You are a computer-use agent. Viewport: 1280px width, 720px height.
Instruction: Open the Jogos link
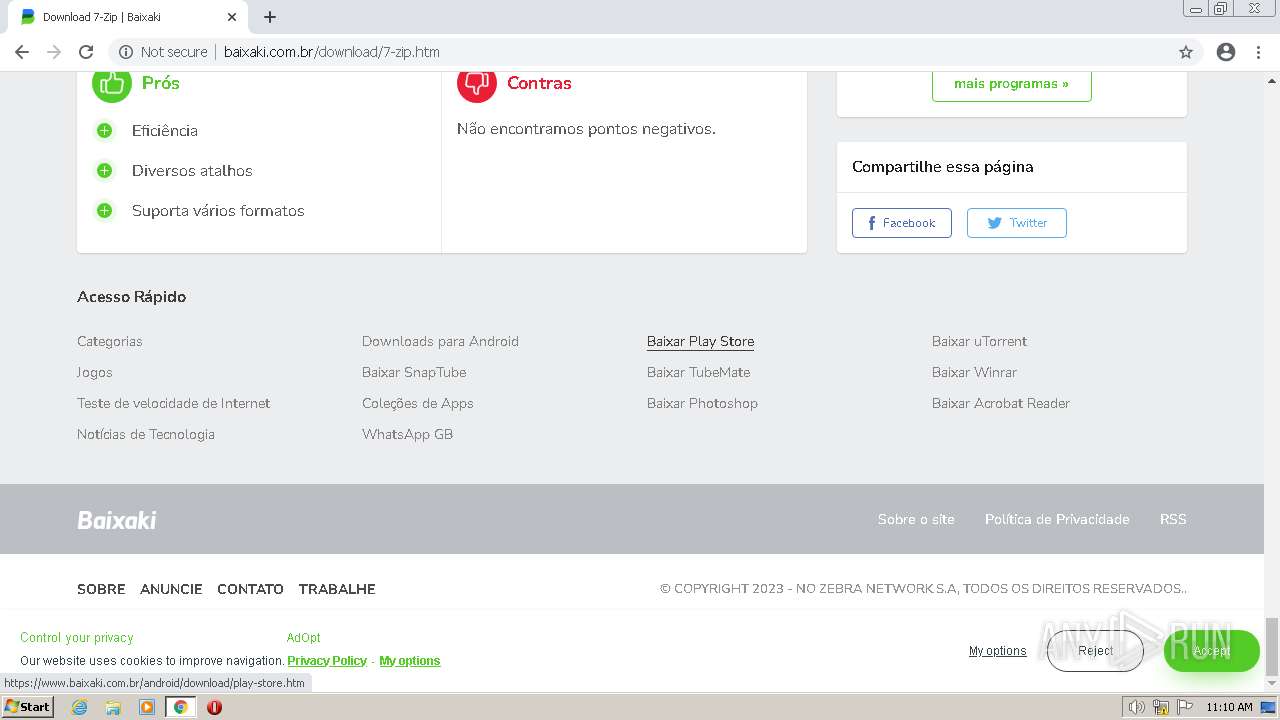point(95,372)
